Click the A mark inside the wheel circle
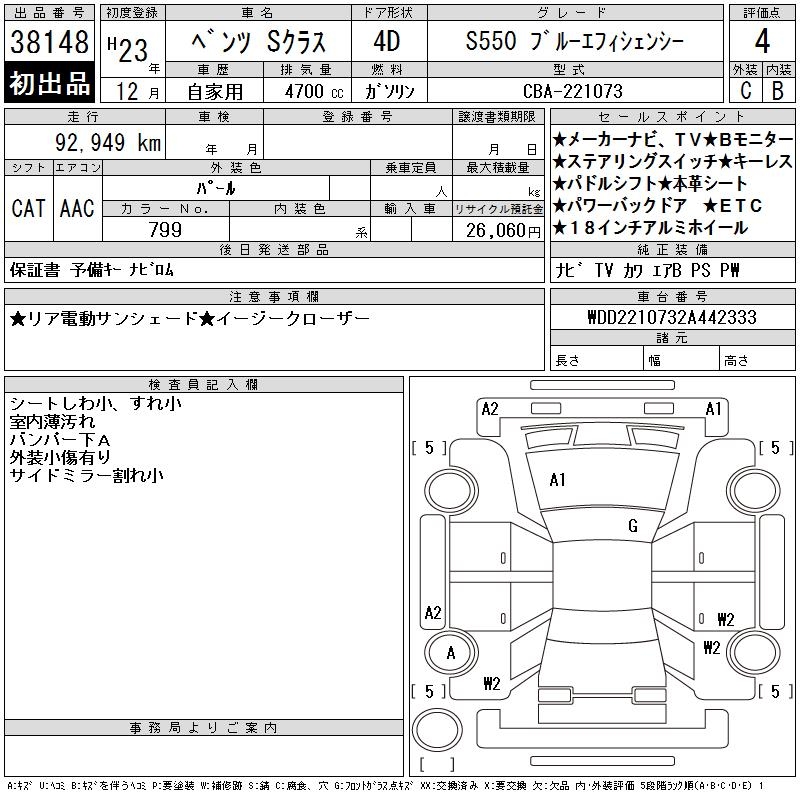The width and height of the screenshot is (800, 800). click(451, 653)
